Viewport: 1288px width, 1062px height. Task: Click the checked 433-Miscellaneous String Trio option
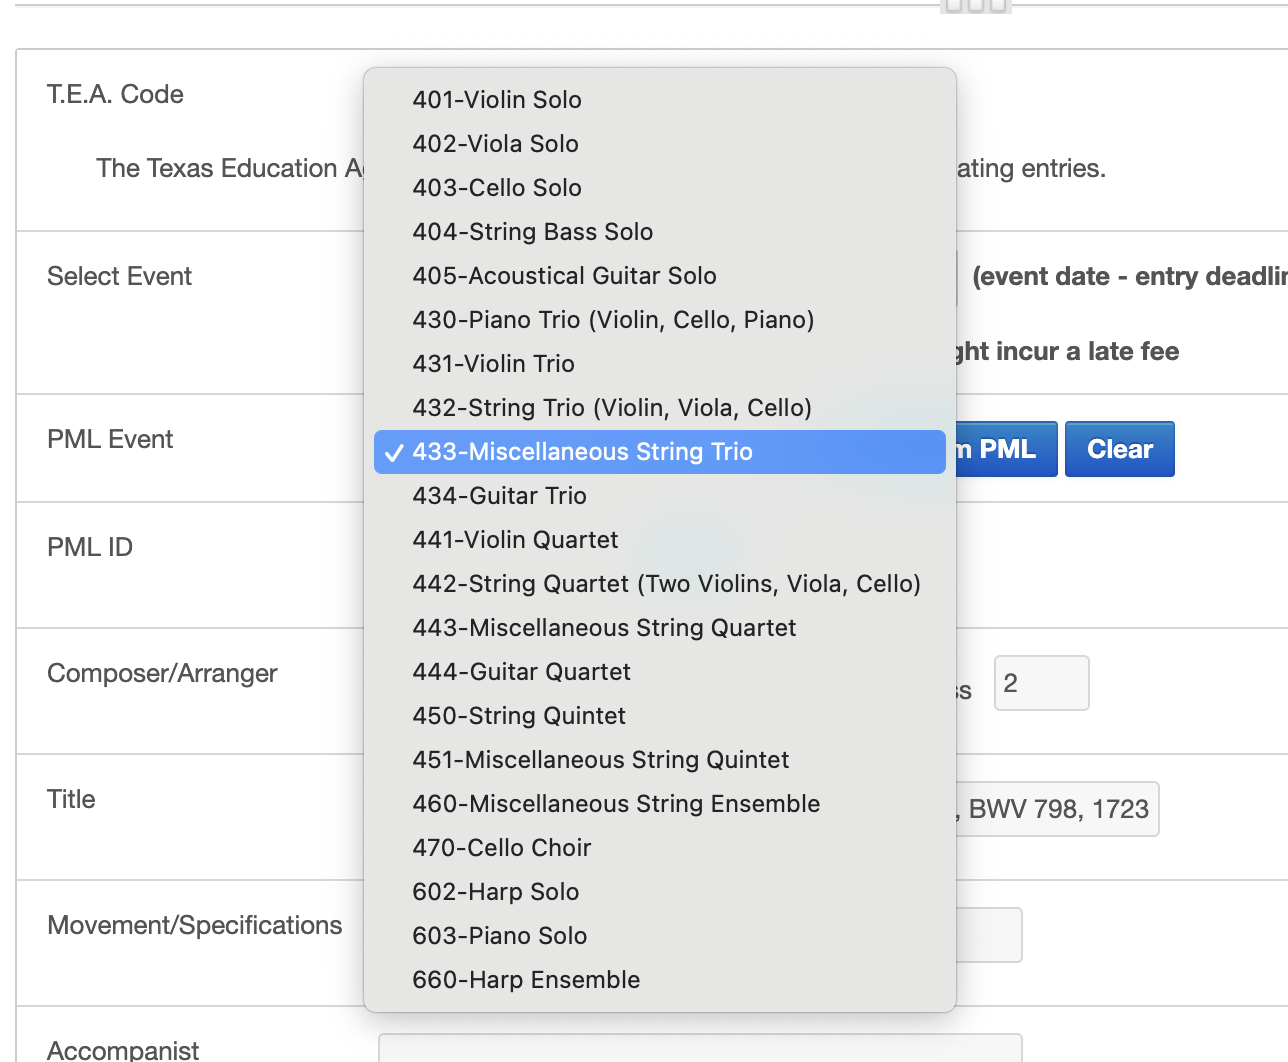582,452
